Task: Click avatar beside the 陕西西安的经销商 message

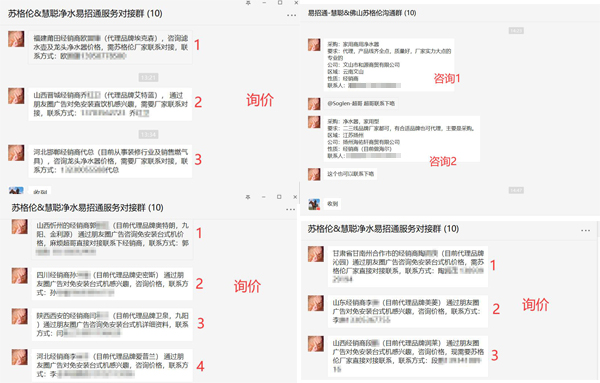Action: pyautogui.click(x=19, y=316)
